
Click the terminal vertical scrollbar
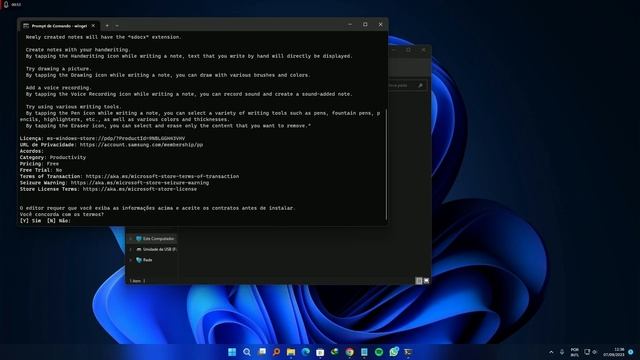386,163
